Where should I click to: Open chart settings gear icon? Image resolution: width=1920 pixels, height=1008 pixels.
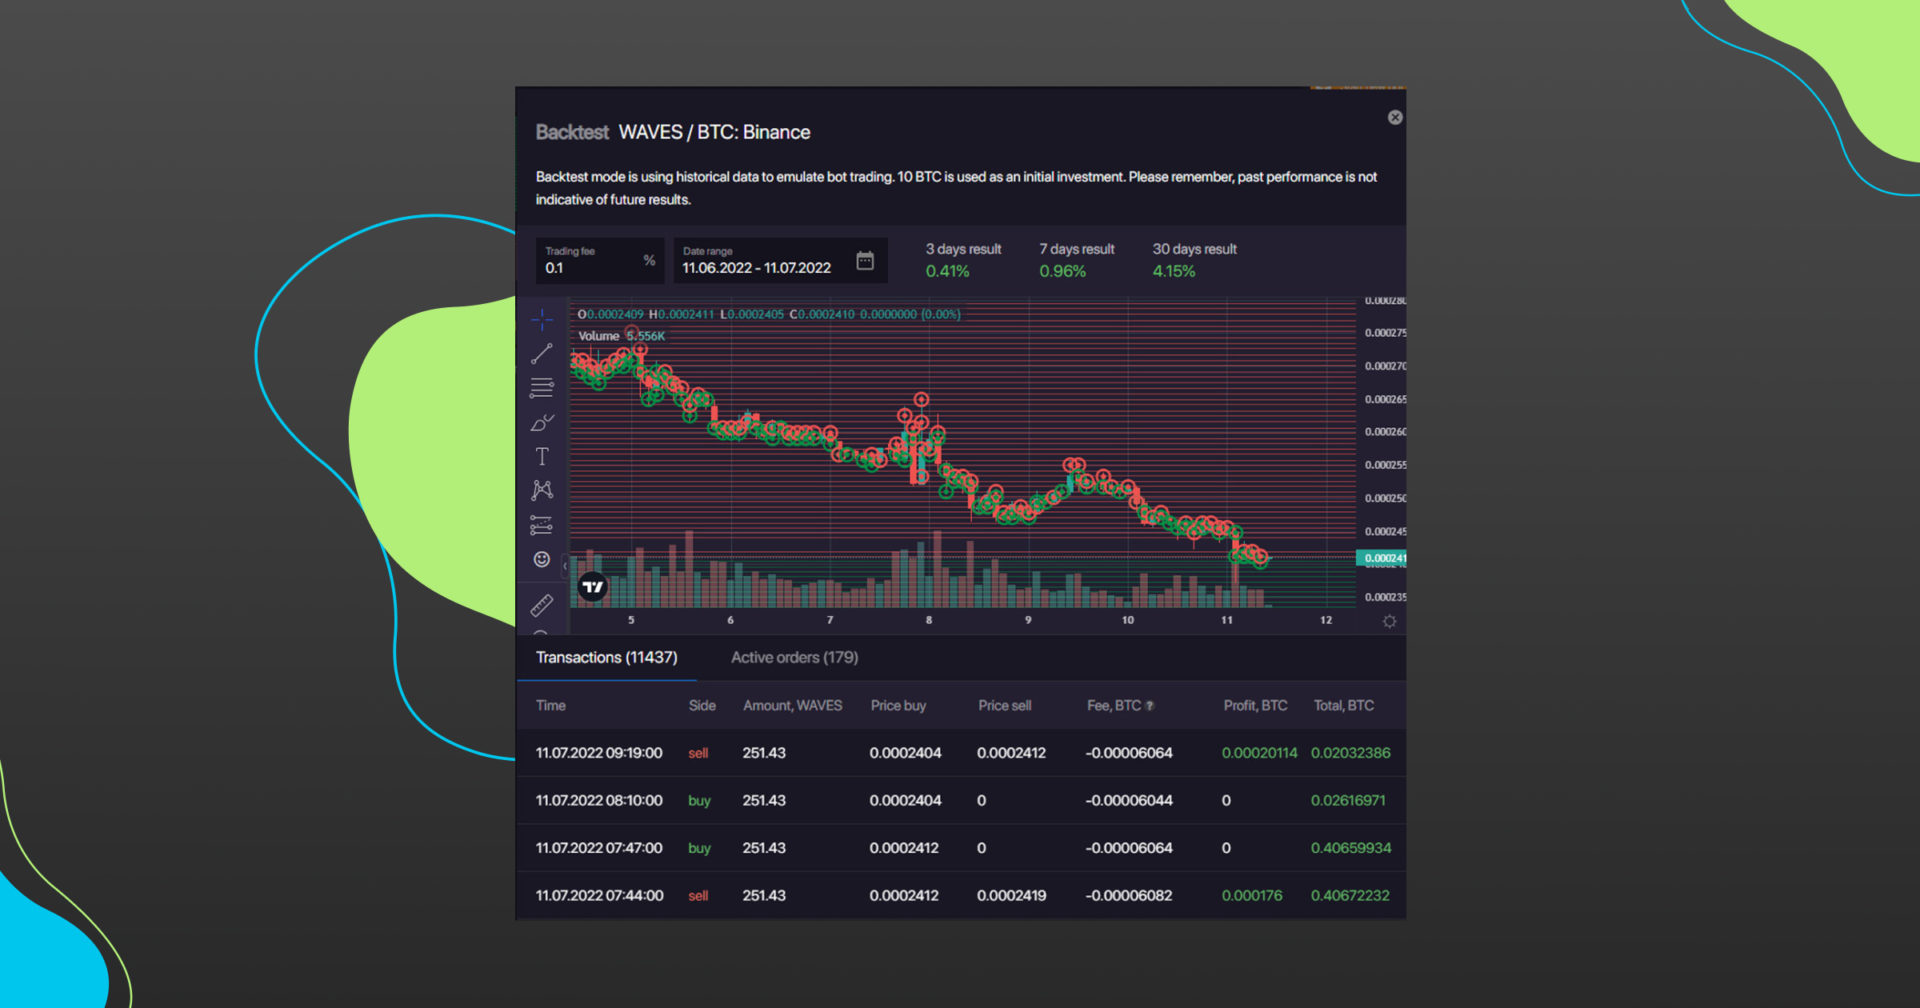point(1389,621)
